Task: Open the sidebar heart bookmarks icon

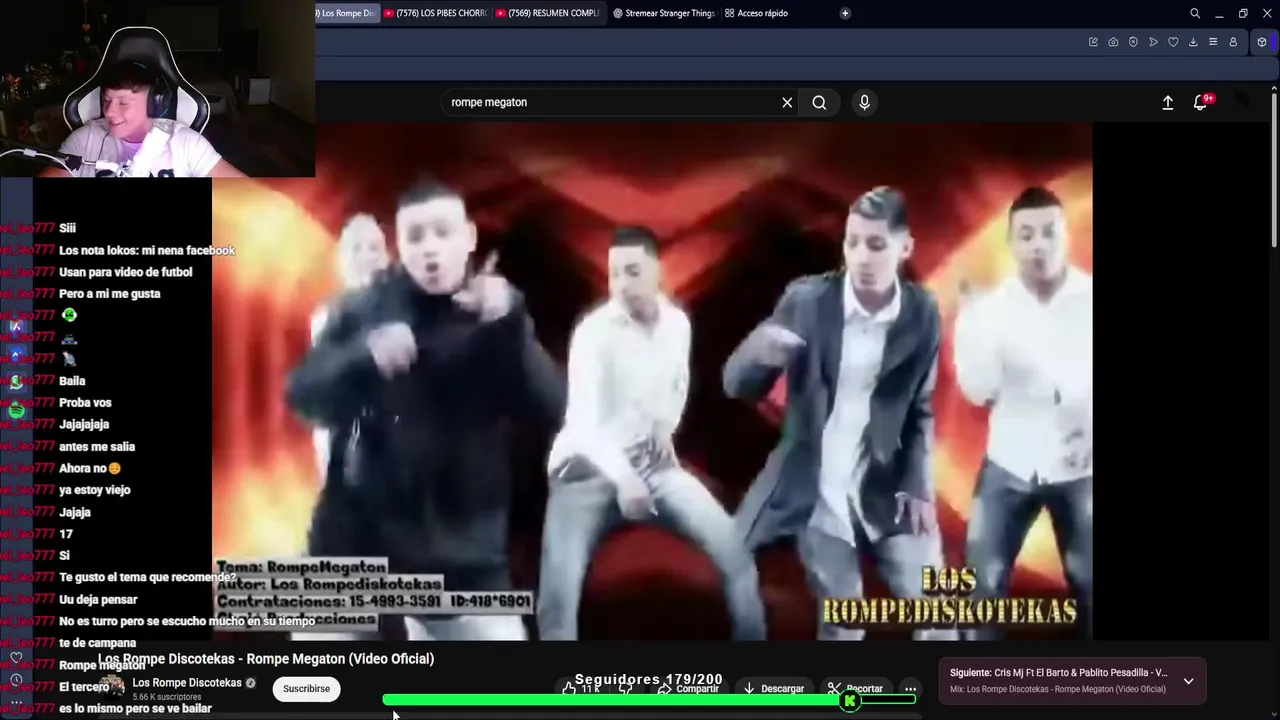Action: [x=16, y=657]
